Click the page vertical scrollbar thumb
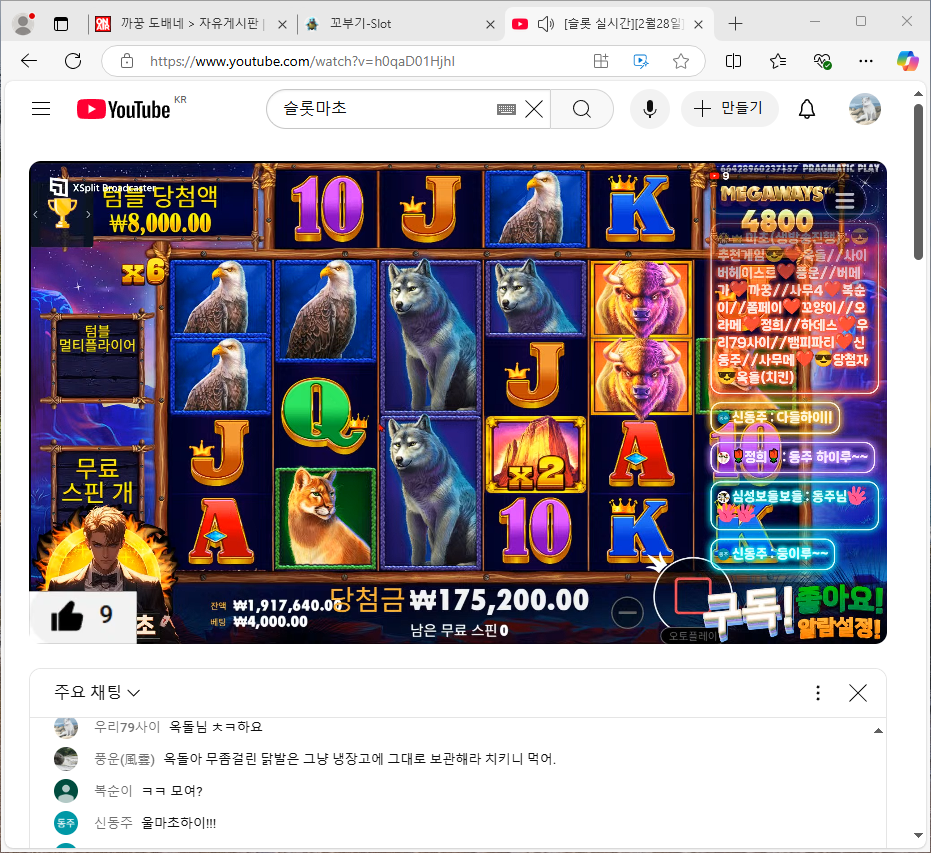Screen dimensions: 931x853 (918, 181)
